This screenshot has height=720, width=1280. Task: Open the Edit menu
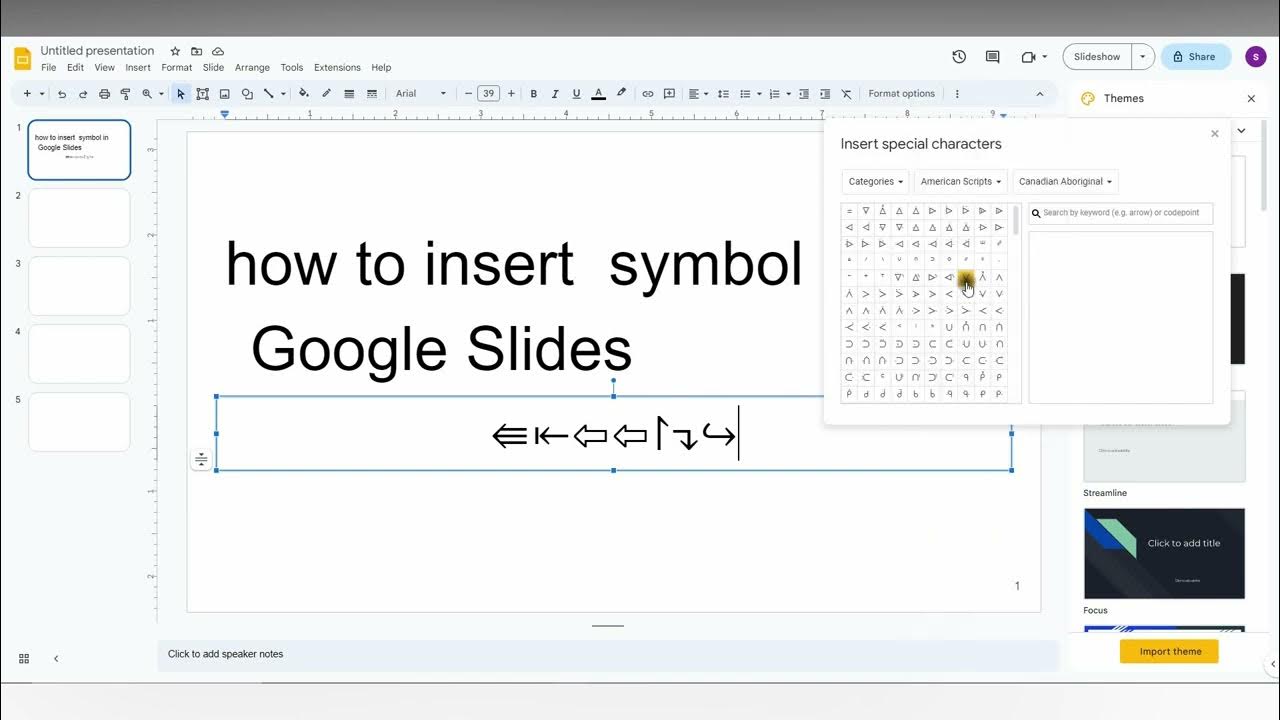click(75, 68)
